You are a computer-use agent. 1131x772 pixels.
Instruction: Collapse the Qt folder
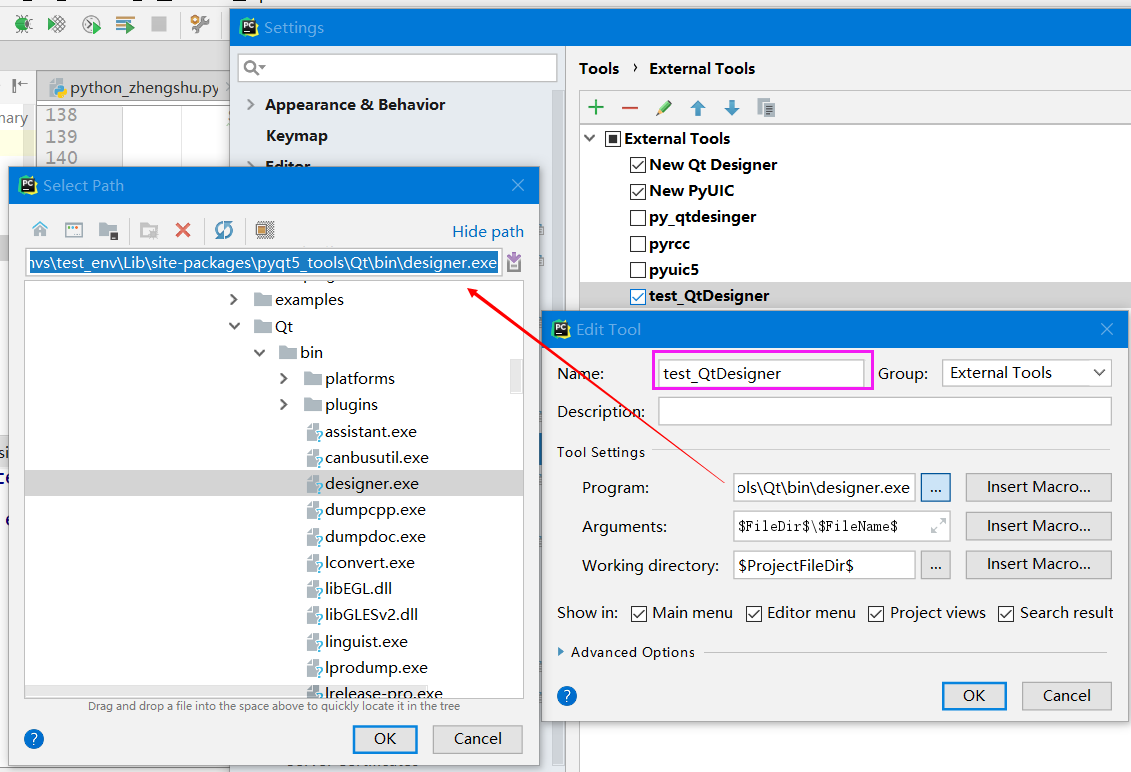coord(234,326)
